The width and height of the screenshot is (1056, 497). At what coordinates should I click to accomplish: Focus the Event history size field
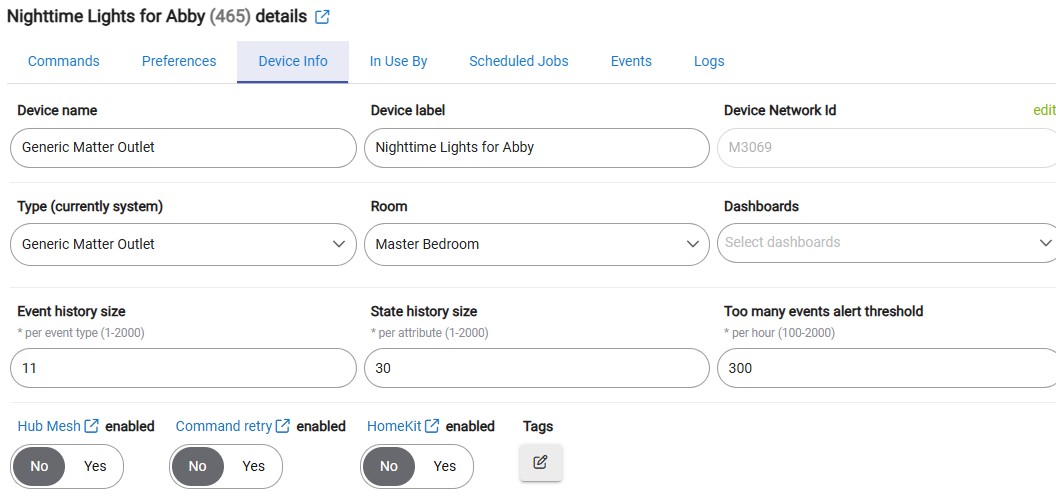(183, 368)
